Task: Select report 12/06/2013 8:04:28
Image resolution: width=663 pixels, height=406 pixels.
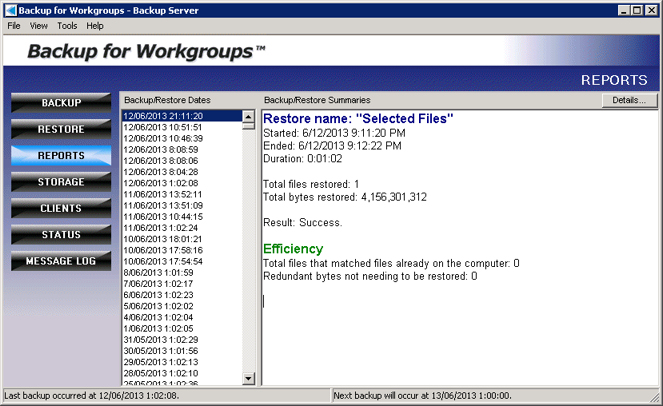Action: click(182, 172)
